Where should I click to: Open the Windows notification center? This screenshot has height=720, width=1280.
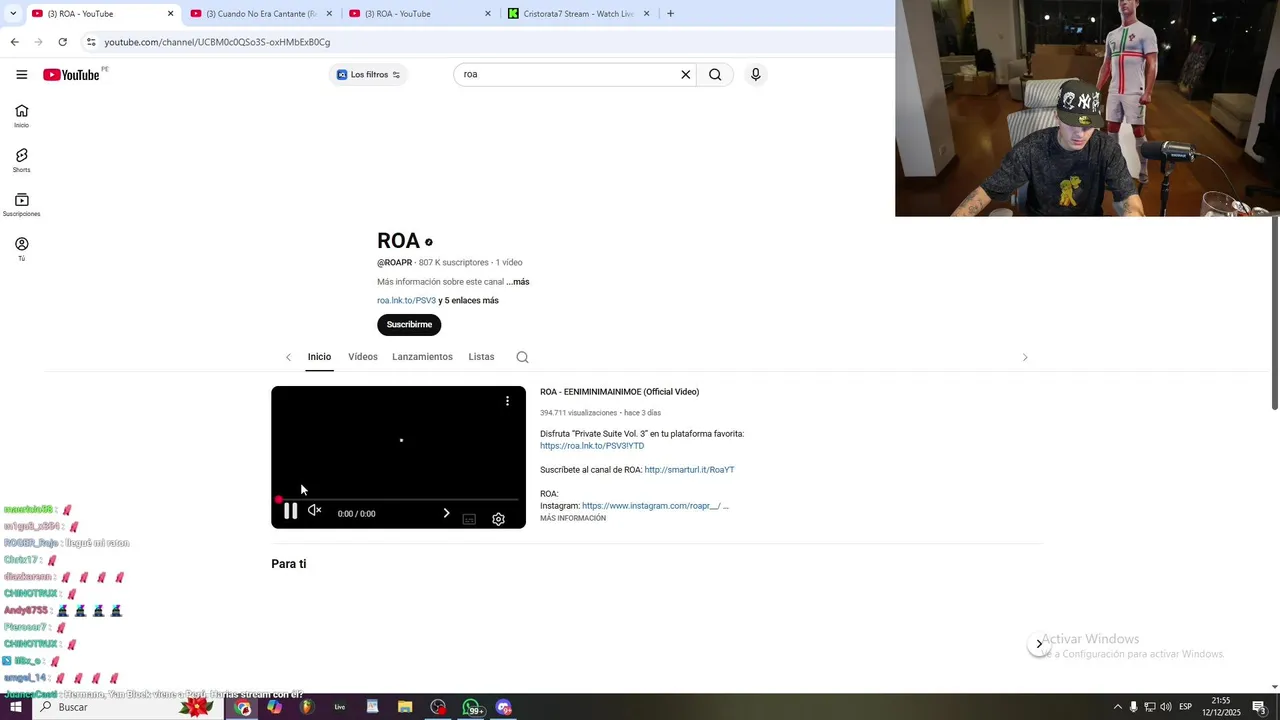[x=1259, y=707]
